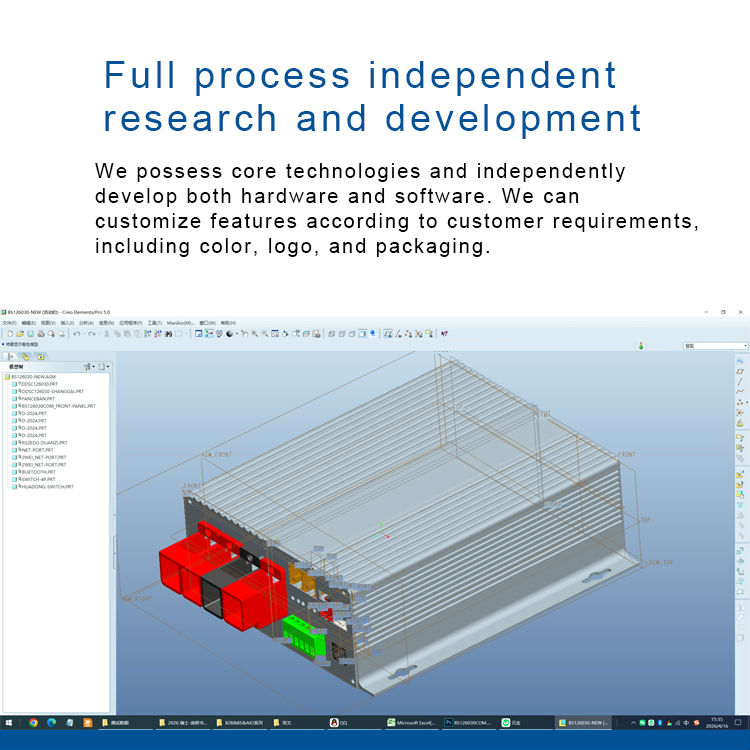
Task: Select the datum axis tool in right toolbar
Action: [x=740, y=381]
